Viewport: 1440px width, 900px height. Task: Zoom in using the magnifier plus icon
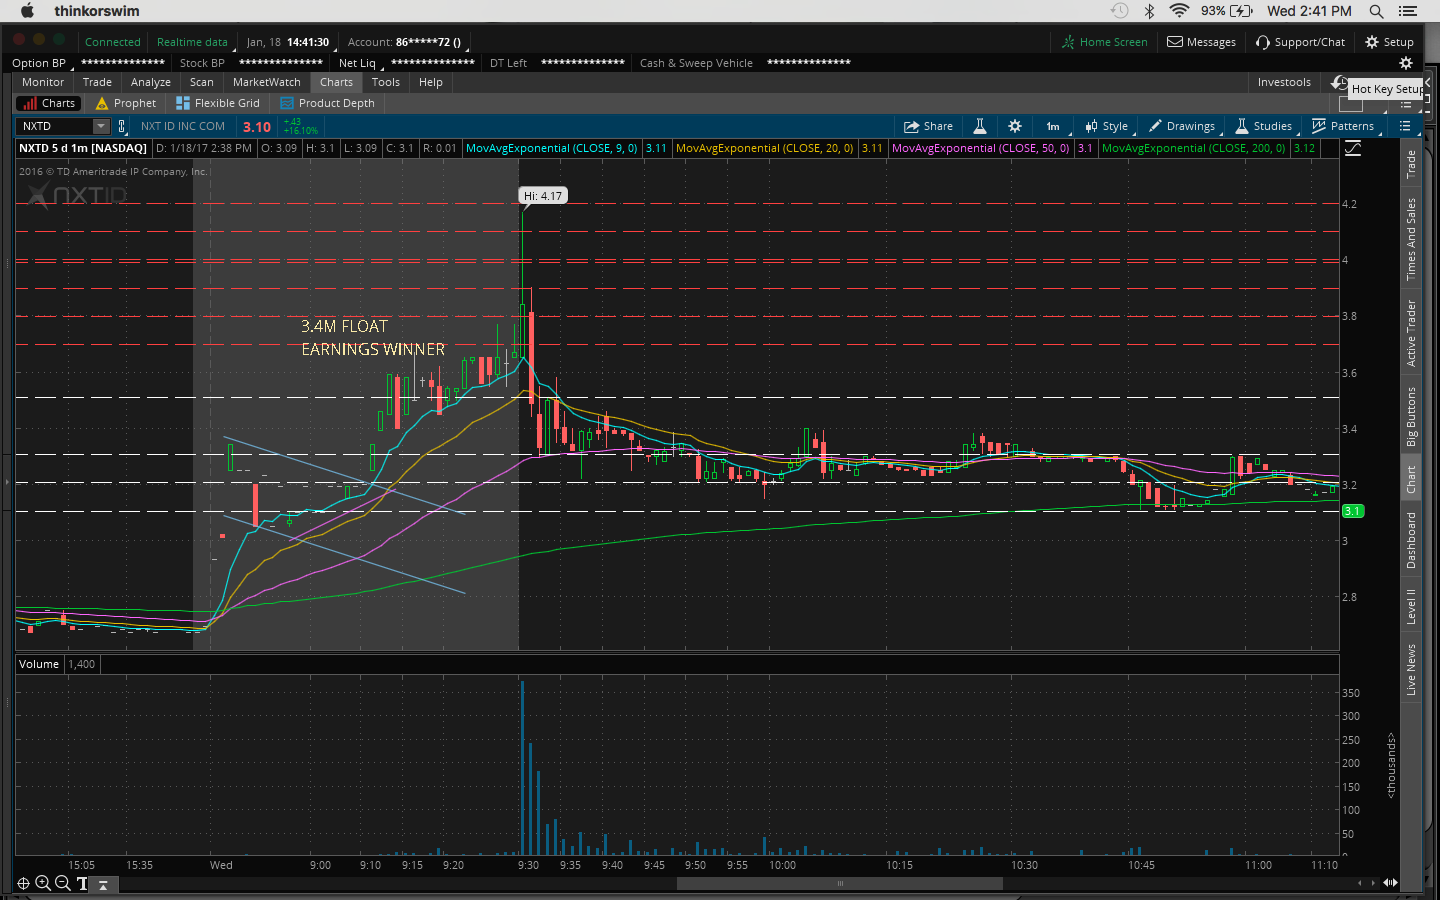click(x=43, y=883)
